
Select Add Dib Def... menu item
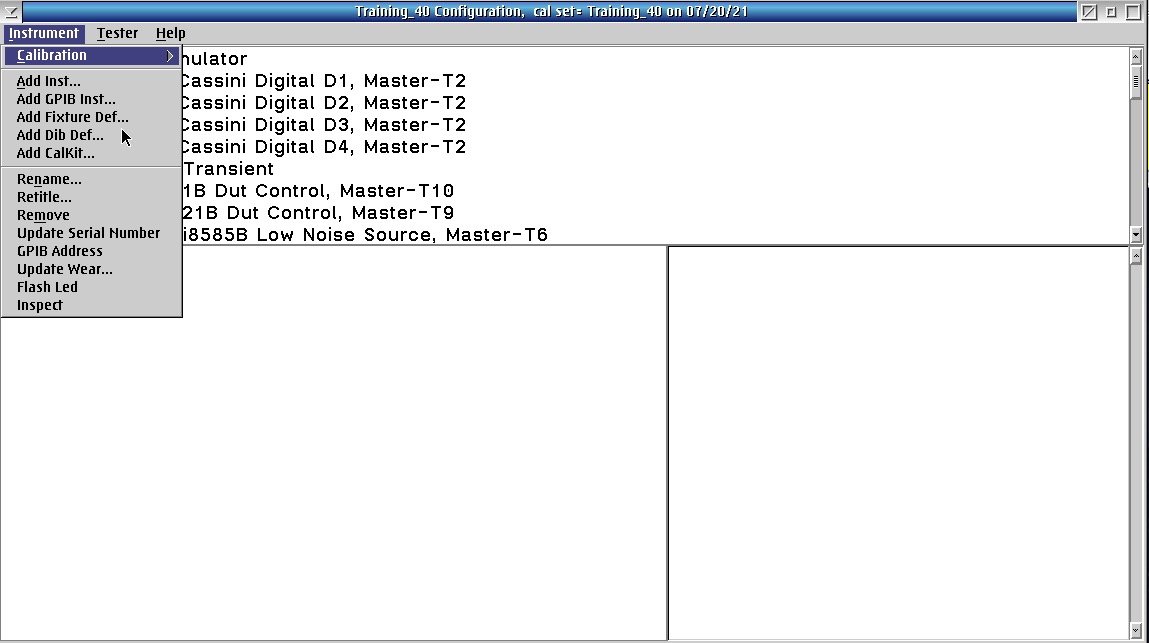(x=59, y=135)
